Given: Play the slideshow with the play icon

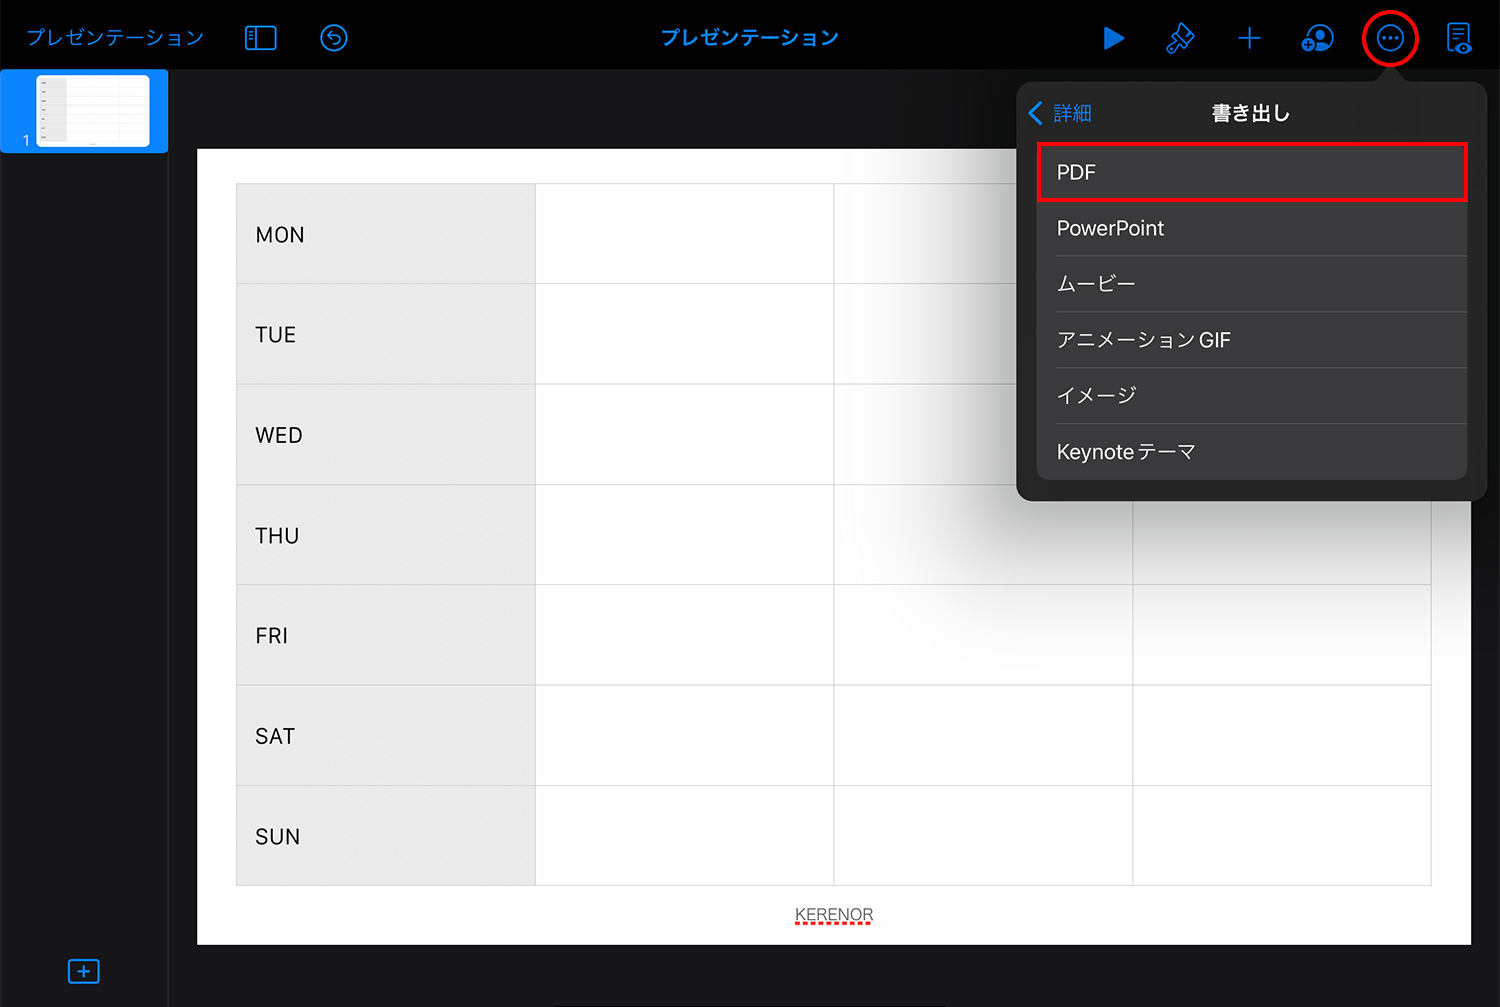Looking at the screenshot, I should pyautogui.click(x=1113, y=38).
